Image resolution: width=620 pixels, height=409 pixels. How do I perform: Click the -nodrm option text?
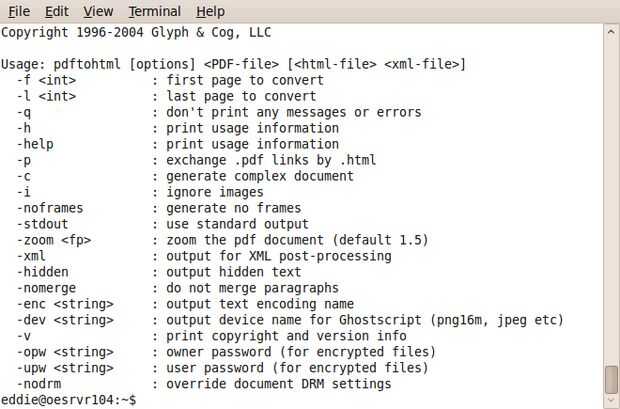pyautogui.click(x=41, y=384)
